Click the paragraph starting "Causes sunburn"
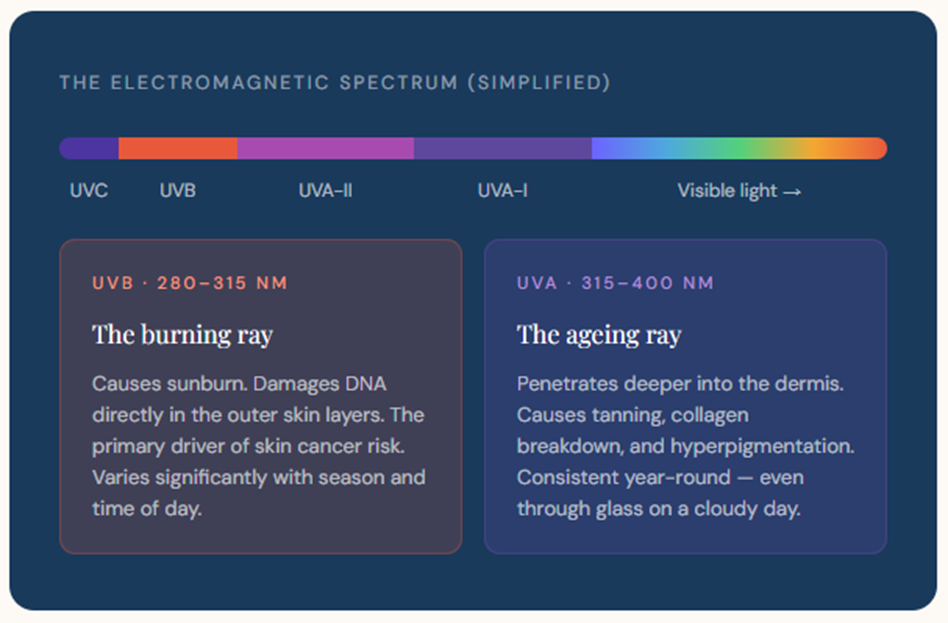 point(258,446)
